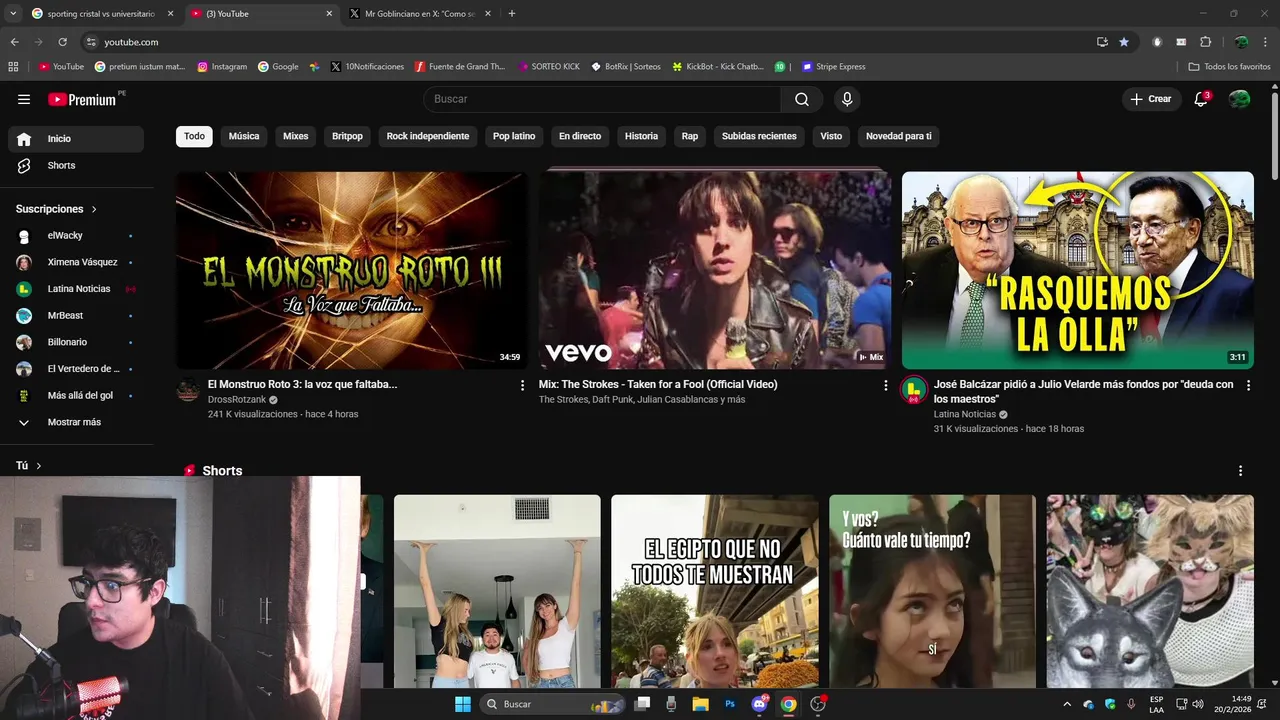This screenshot has height=720, width=1280.
Task: Open DrossRotzank channel avatar
Action: (x=188, y=390)
